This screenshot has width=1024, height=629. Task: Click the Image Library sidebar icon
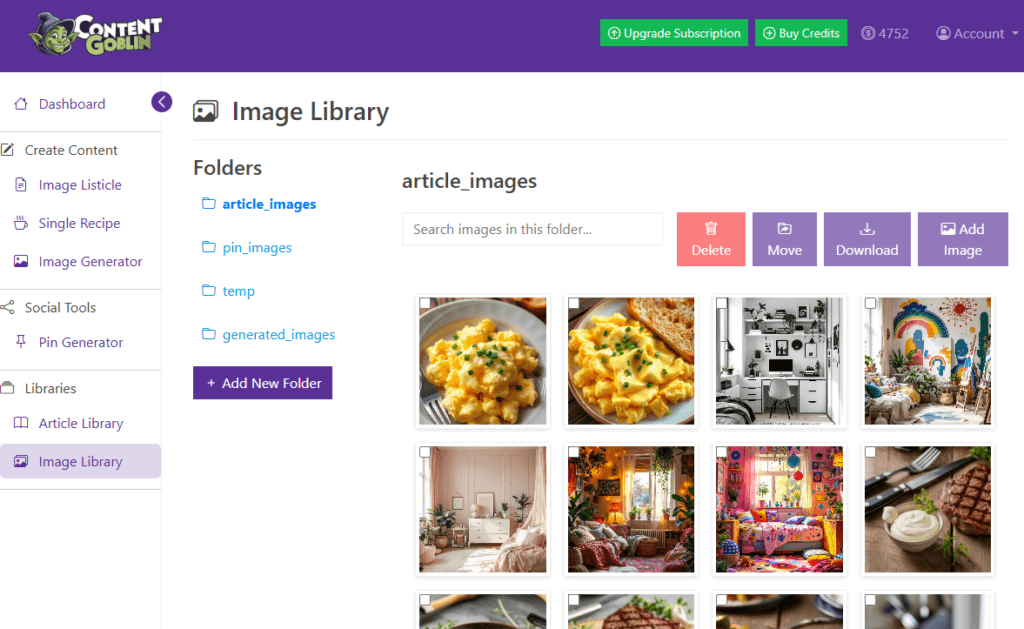click(21, 461)
